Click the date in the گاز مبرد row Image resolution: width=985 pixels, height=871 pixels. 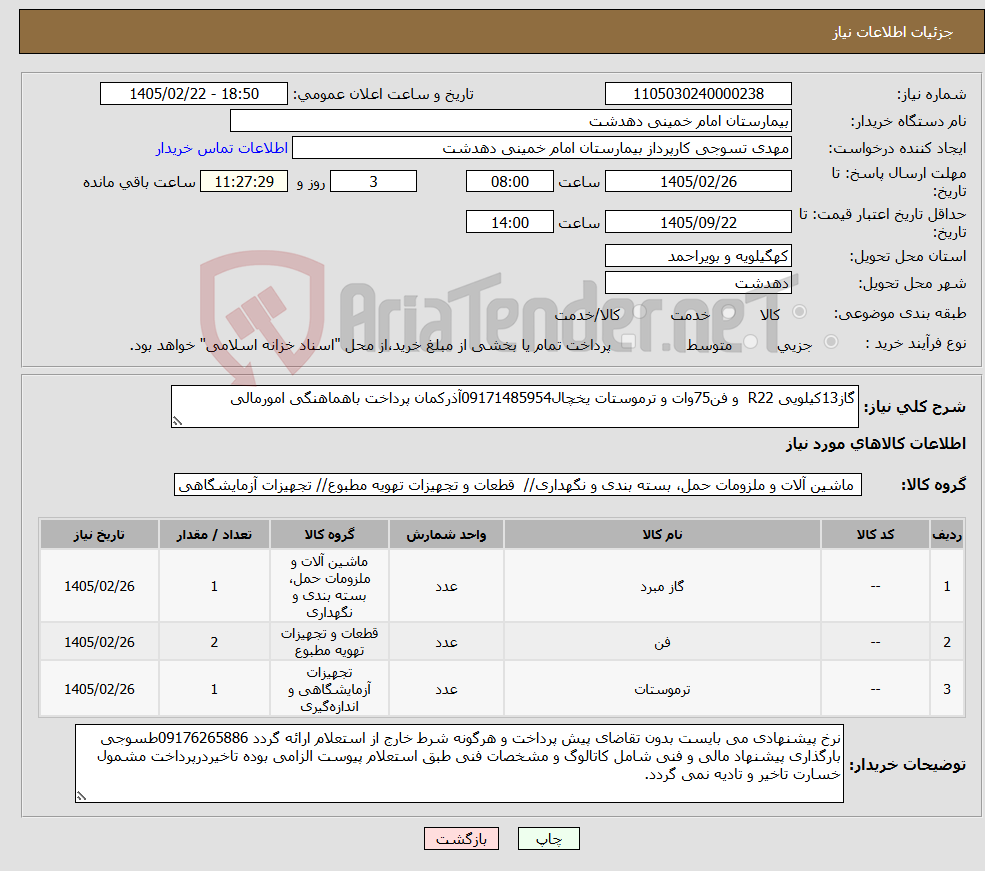click(x=99, y=586)
